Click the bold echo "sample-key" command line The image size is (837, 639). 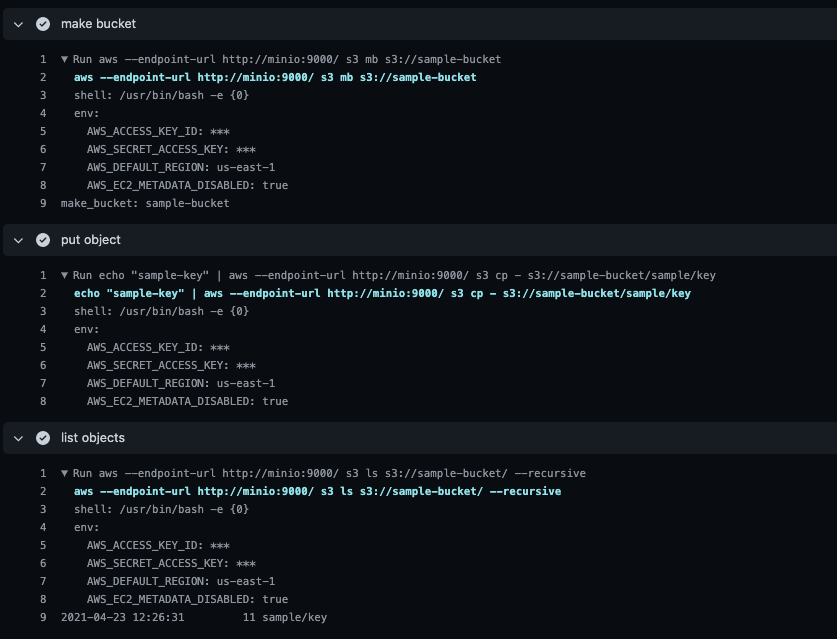pyautogui.click(x=382, y=294)
